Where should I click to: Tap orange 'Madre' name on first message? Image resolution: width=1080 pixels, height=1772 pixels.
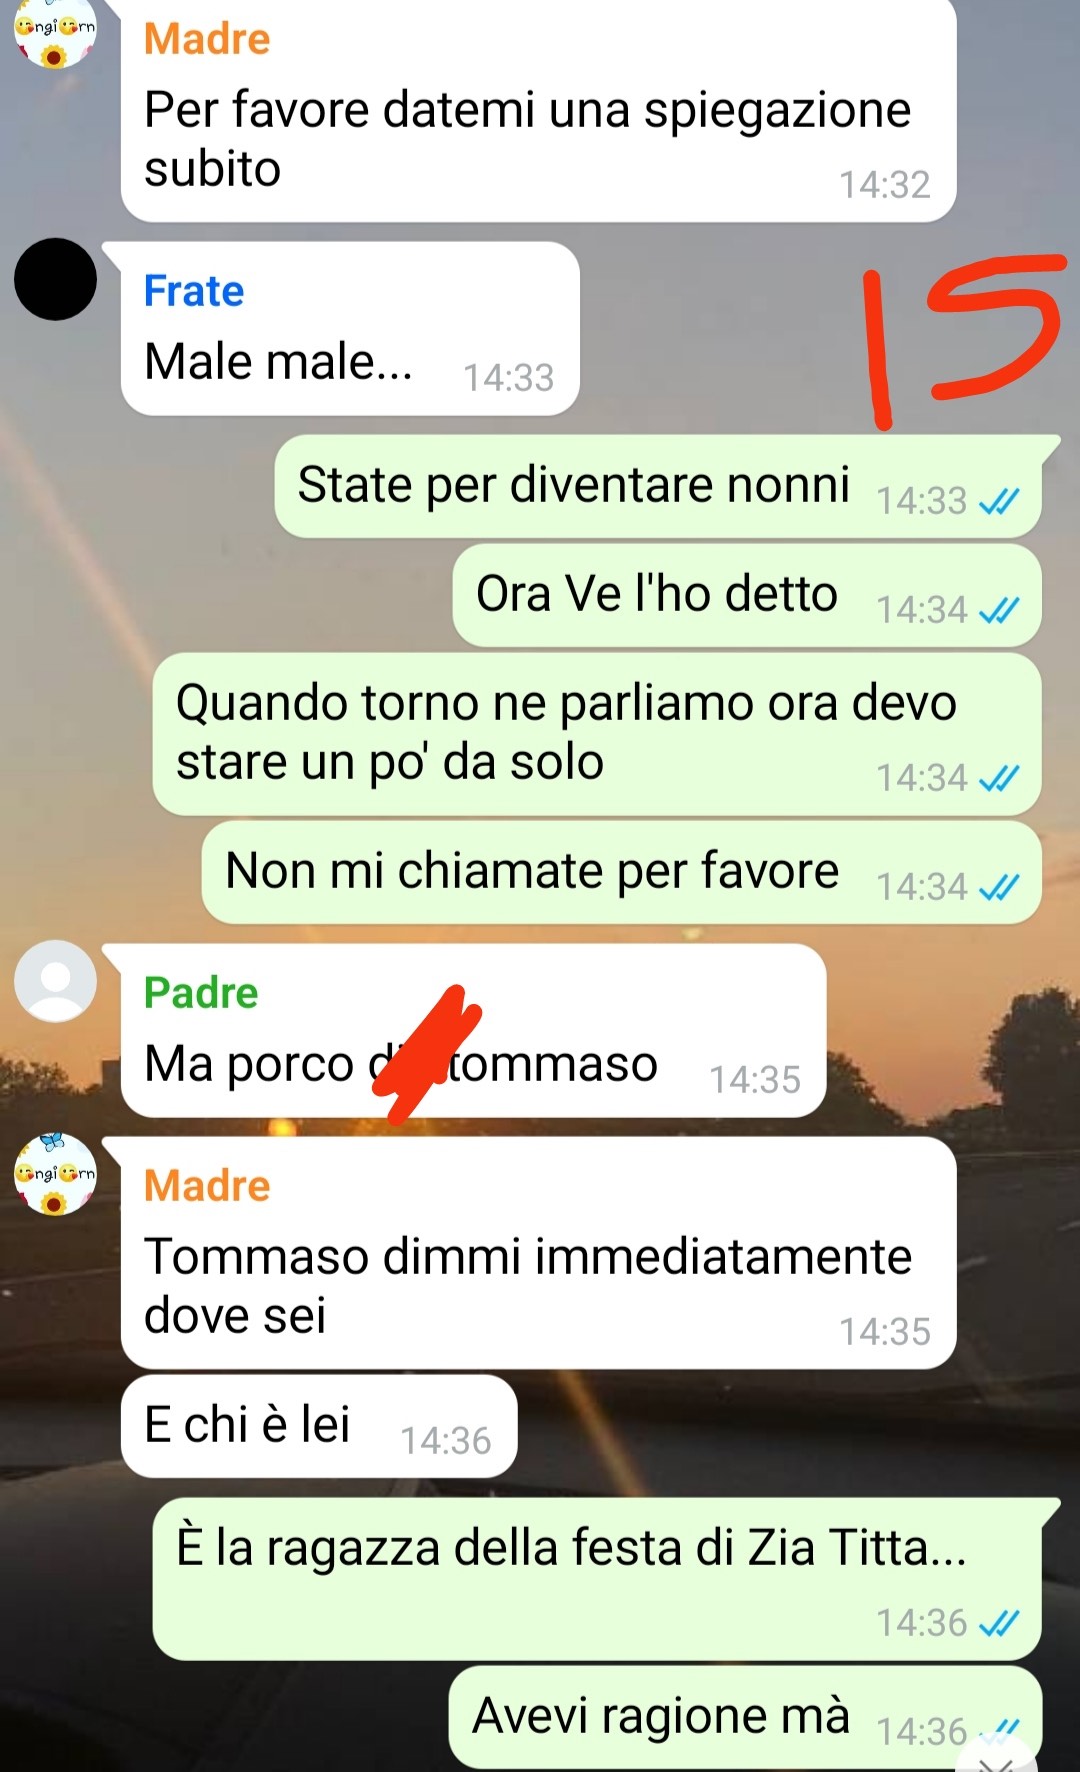click(x=207, y=39)
